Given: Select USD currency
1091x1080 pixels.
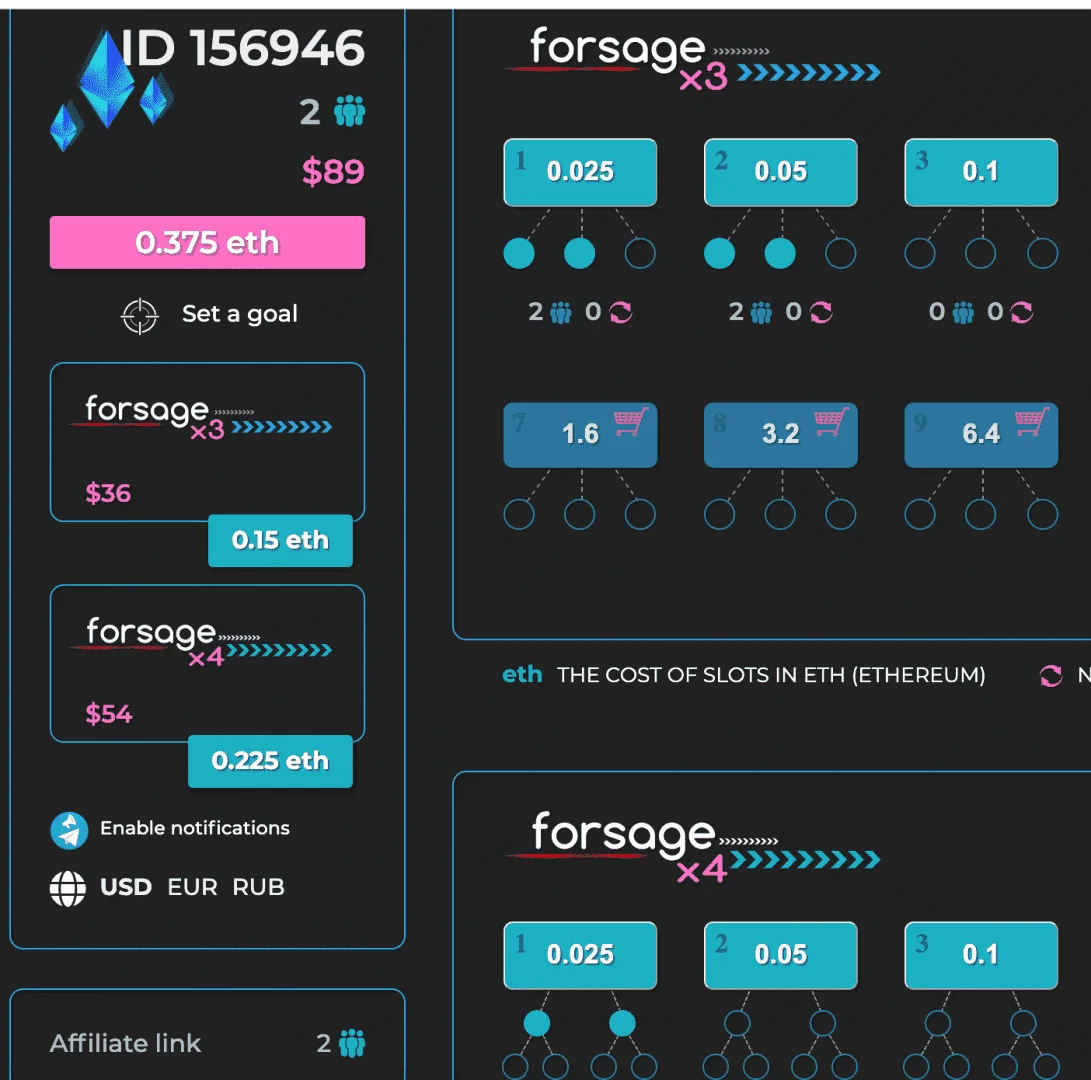Looking at the screenshot, I should click(x=126, y=887).
